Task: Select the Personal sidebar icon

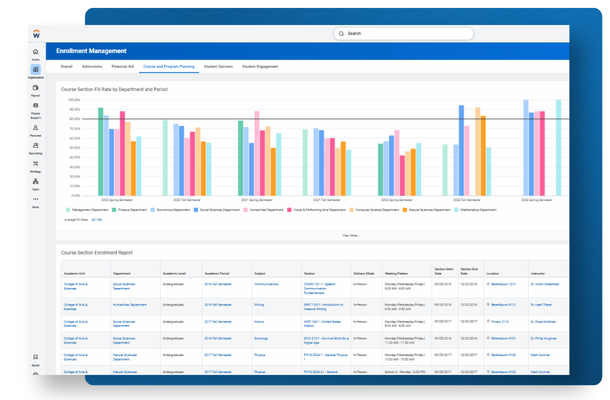Action: [35, 128]
